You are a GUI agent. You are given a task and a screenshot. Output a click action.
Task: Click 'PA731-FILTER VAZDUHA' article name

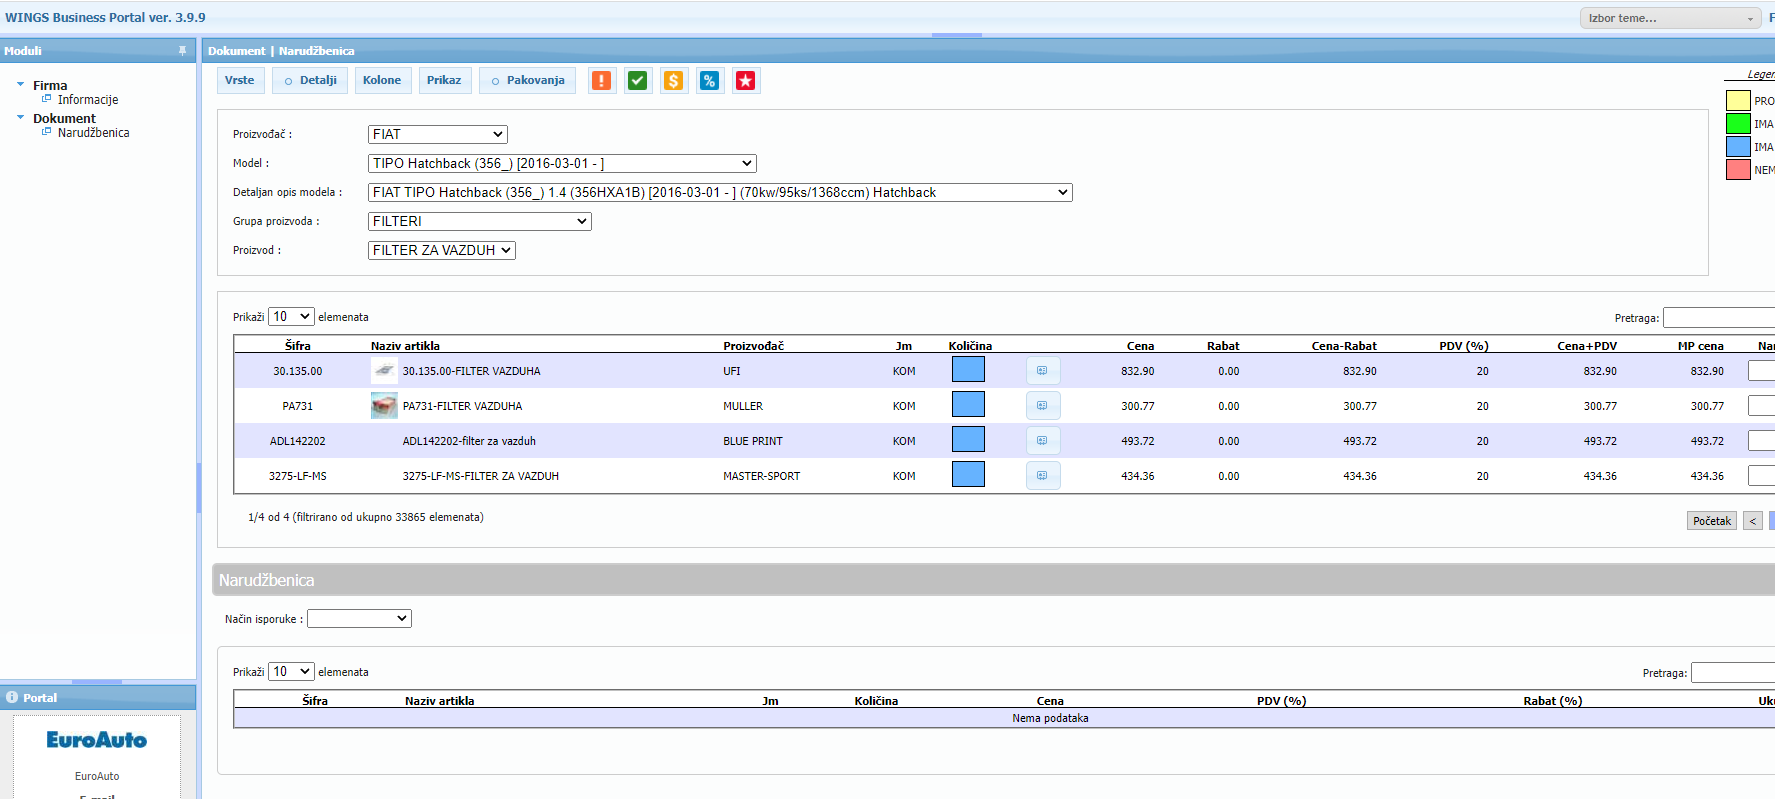[x=462, y=406]
